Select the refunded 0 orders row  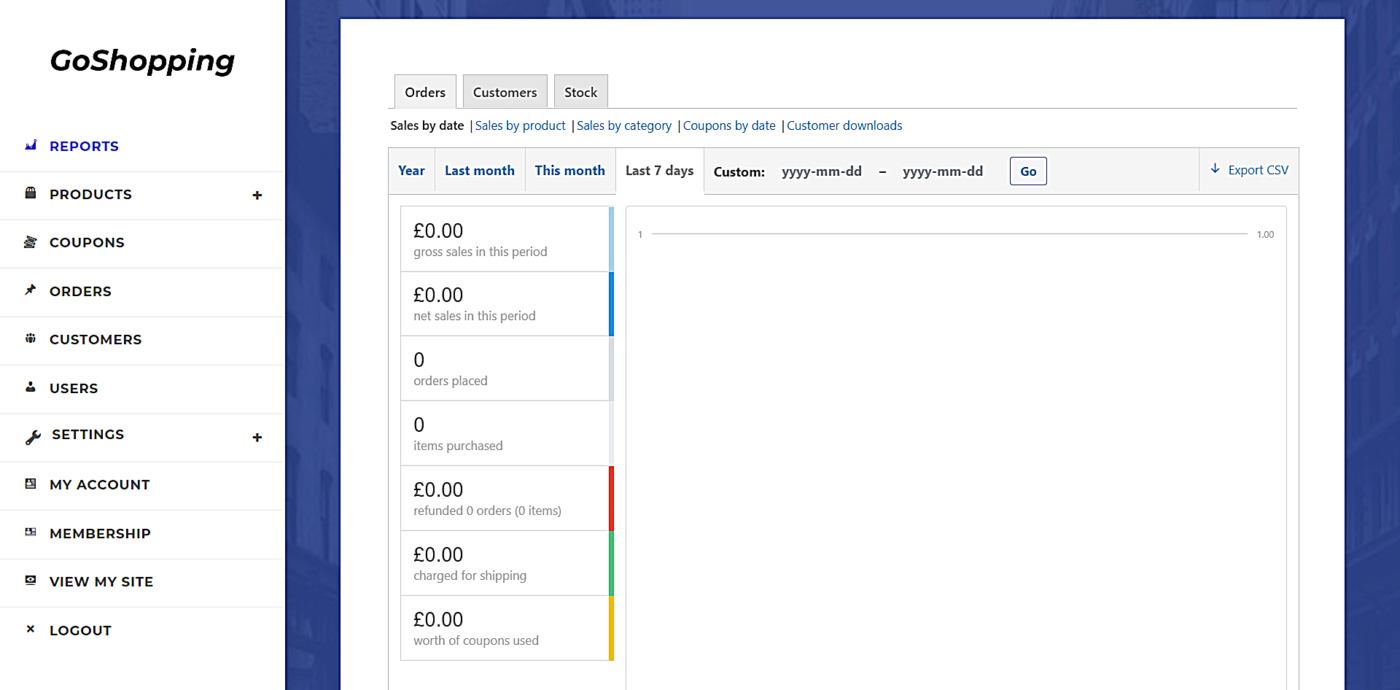coord(507,498)
